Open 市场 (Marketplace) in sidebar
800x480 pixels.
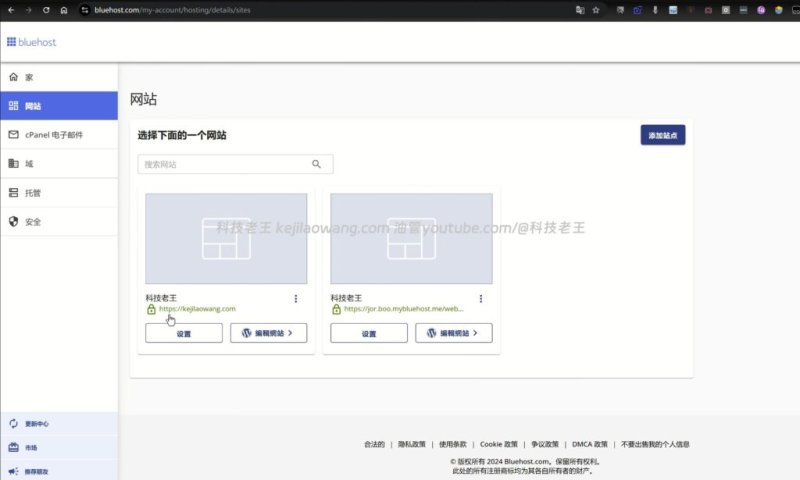59,447
